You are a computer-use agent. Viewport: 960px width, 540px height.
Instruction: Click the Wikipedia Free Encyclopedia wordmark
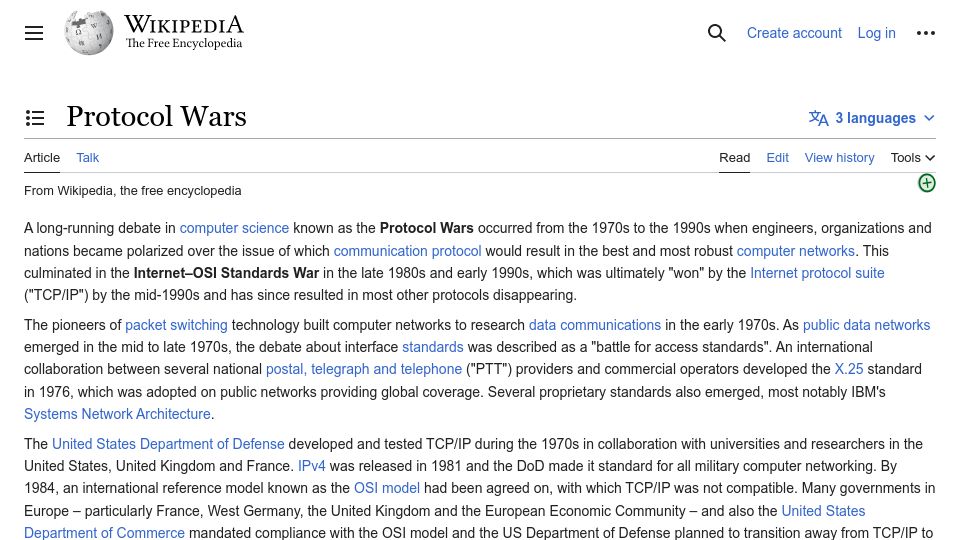click(x=184, y=32)
